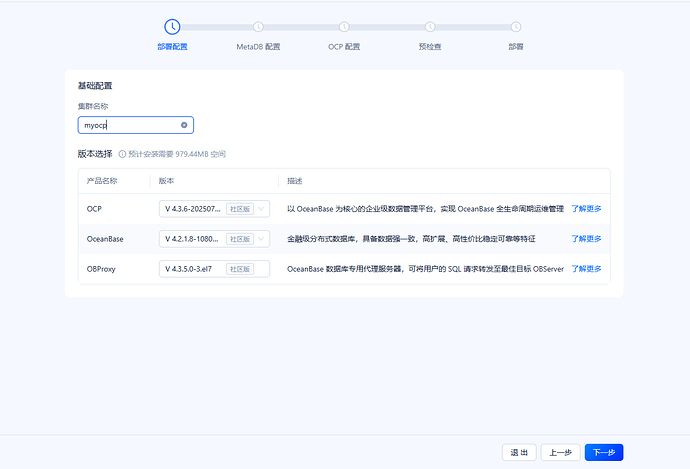Click the 预检查 step label
Screen dimensions: 690x469
click(x=430, y=47)
